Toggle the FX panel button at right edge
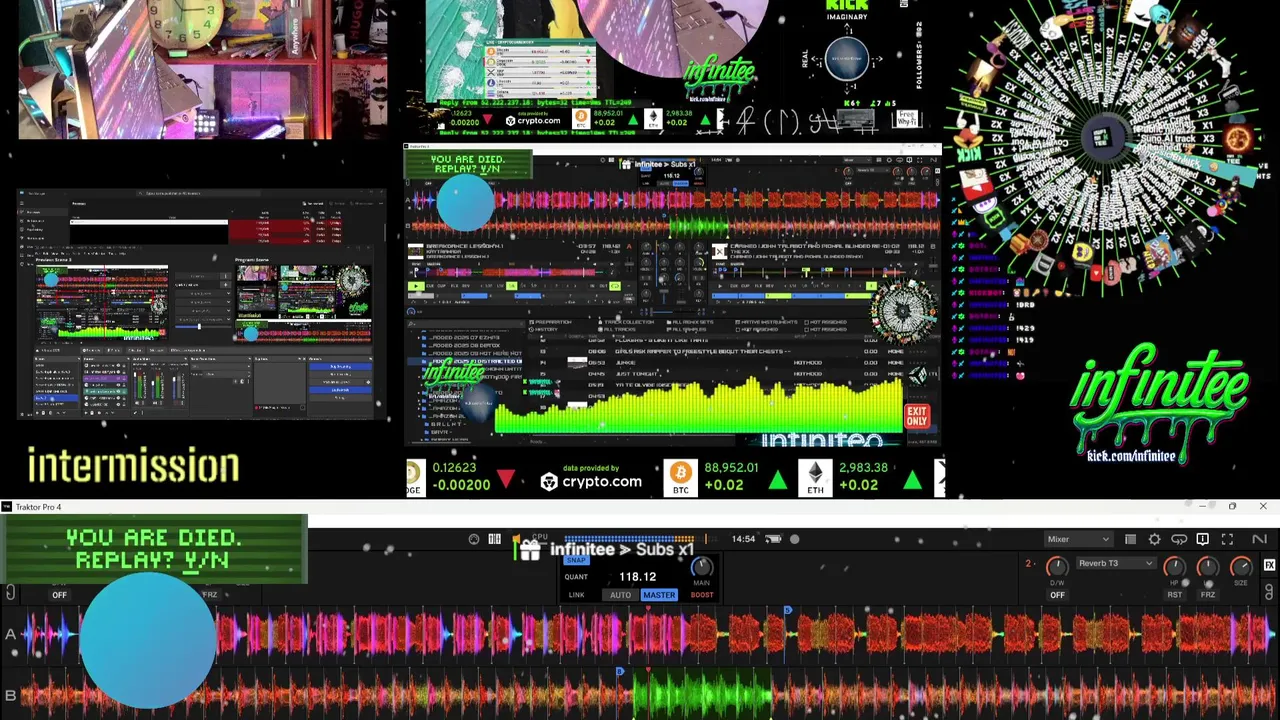This screenshot has width=1280, height=720. coord(1269,565)
